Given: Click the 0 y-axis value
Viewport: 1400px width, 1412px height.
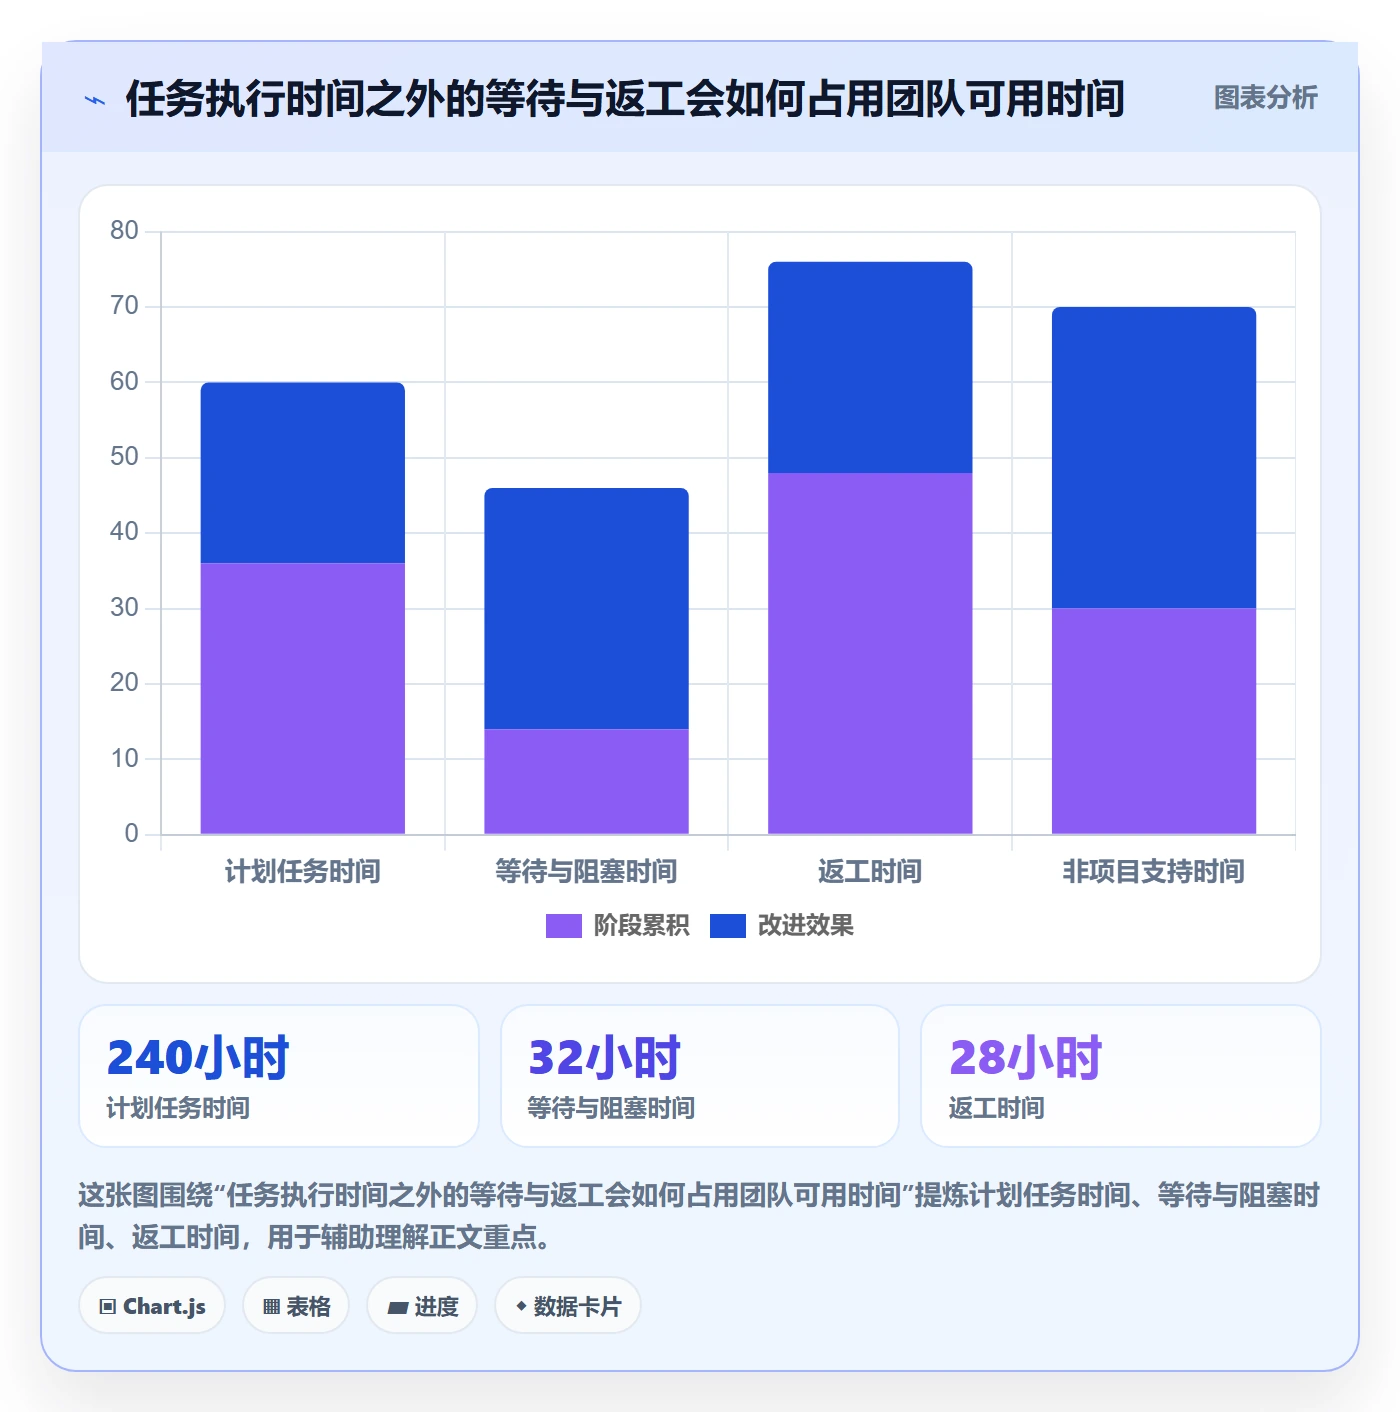Looking at the screenshot, I should (131, 834).
